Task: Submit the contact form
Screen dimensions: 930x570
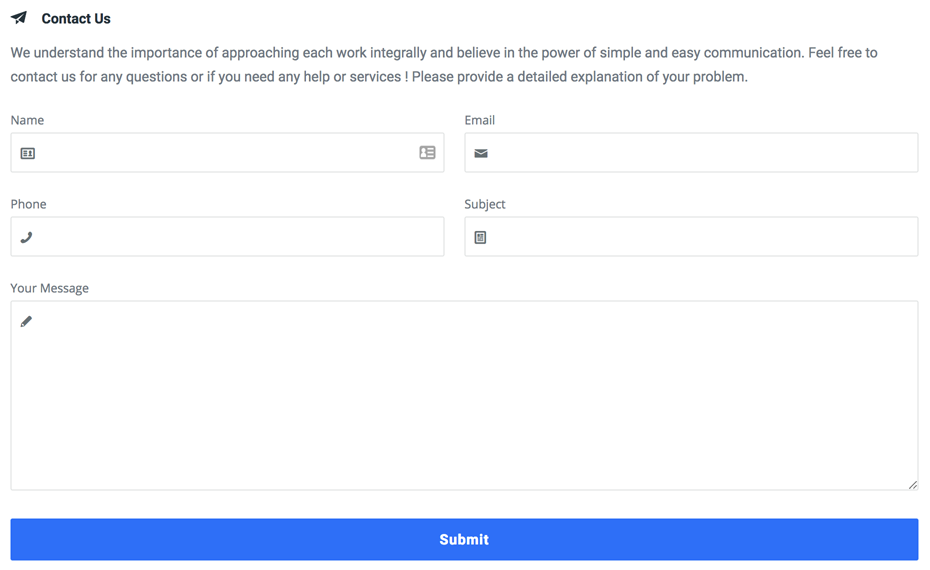Action: point(464,539)
